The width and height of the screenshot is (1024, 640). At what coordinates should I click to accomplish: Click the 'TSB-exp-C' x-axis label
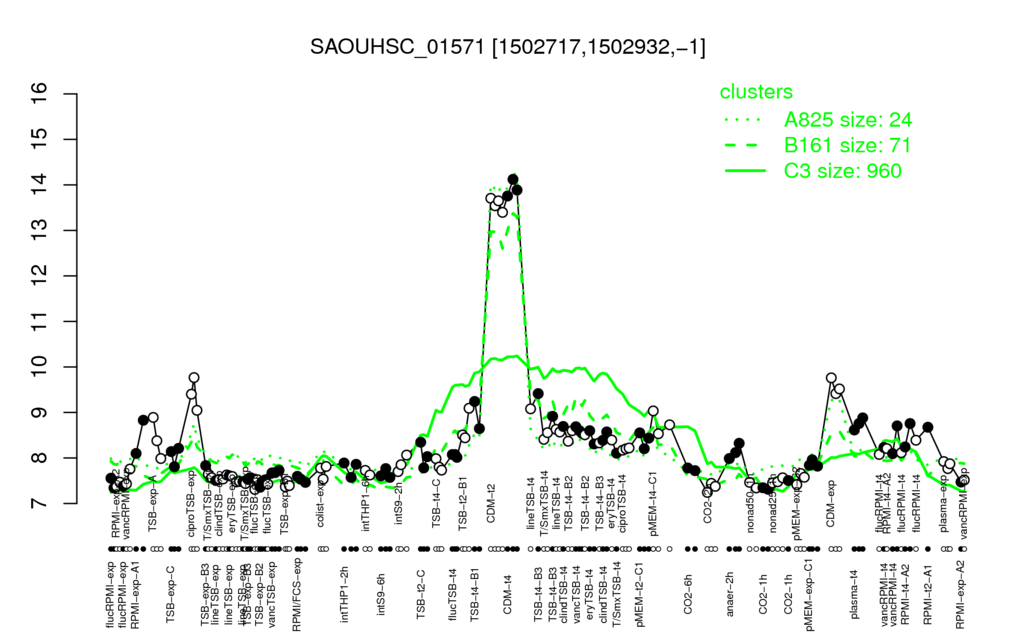click(170, 594)
